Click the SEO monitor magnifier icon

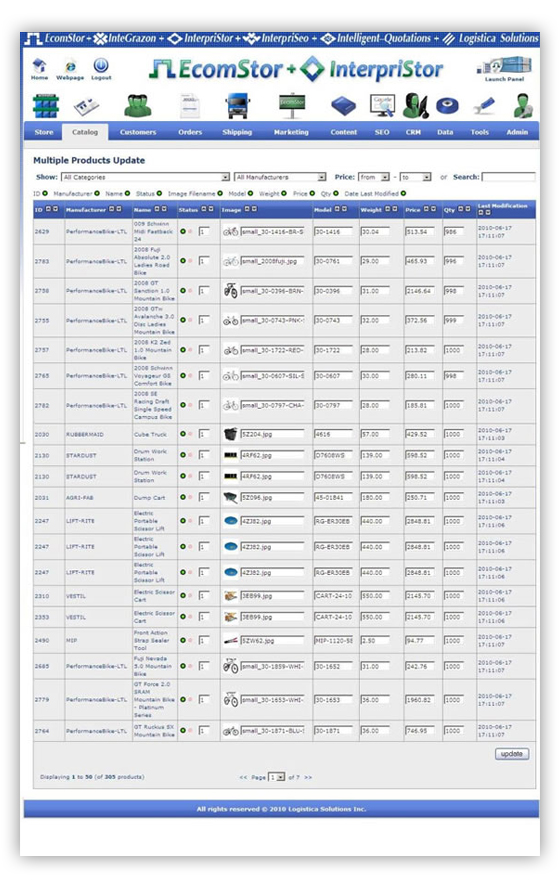tap(382, 105)
